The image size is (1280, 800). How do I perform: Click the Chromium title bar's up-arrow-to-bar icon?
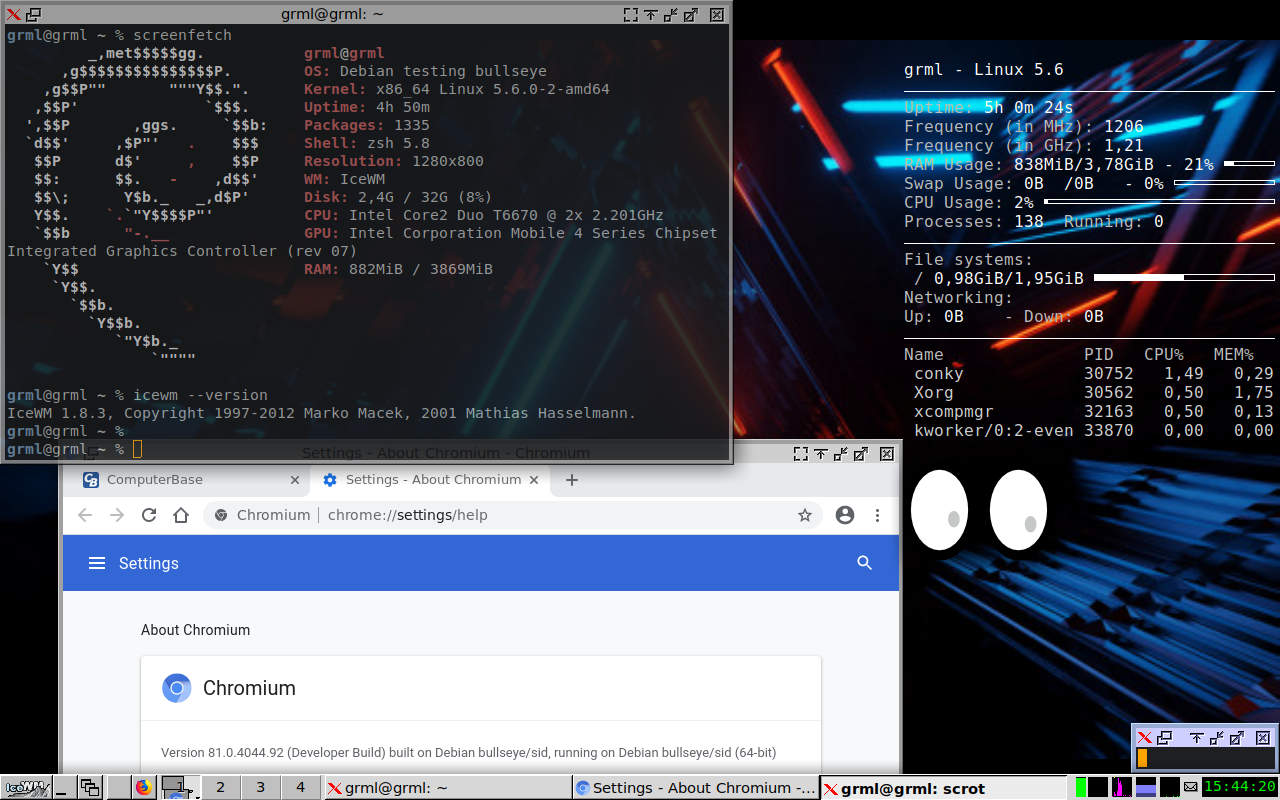(821, 454)
